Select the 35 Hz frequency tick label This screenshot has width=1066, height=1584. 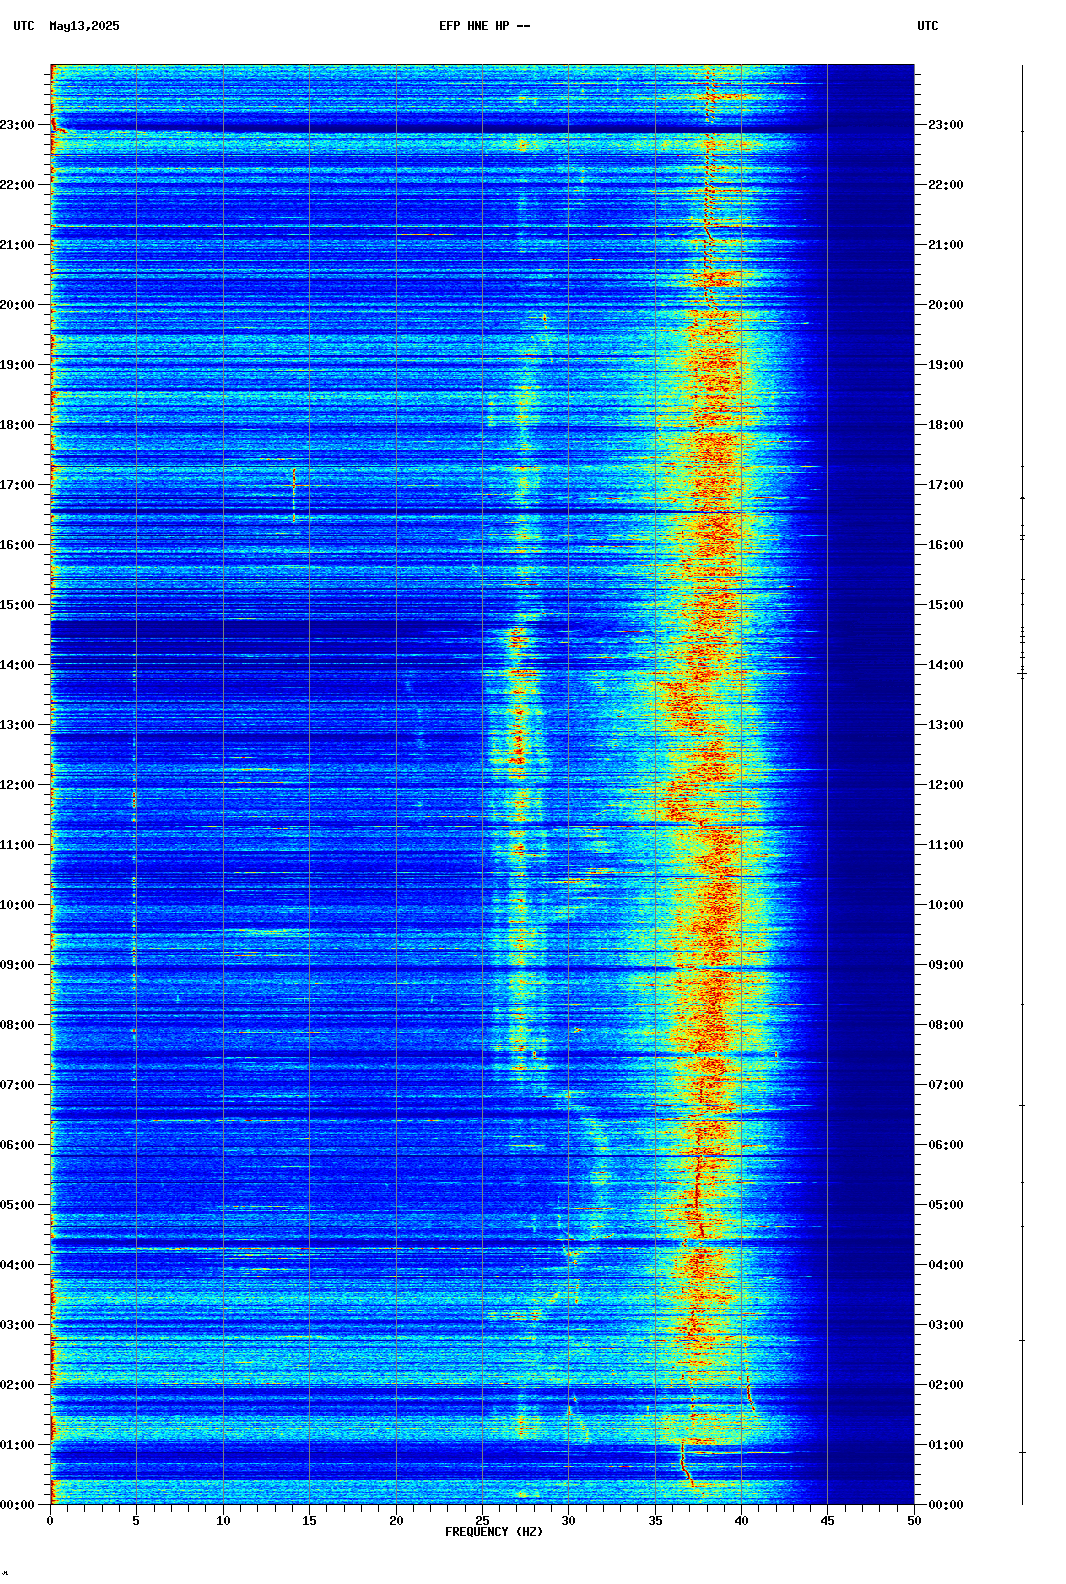(655, 1521)
